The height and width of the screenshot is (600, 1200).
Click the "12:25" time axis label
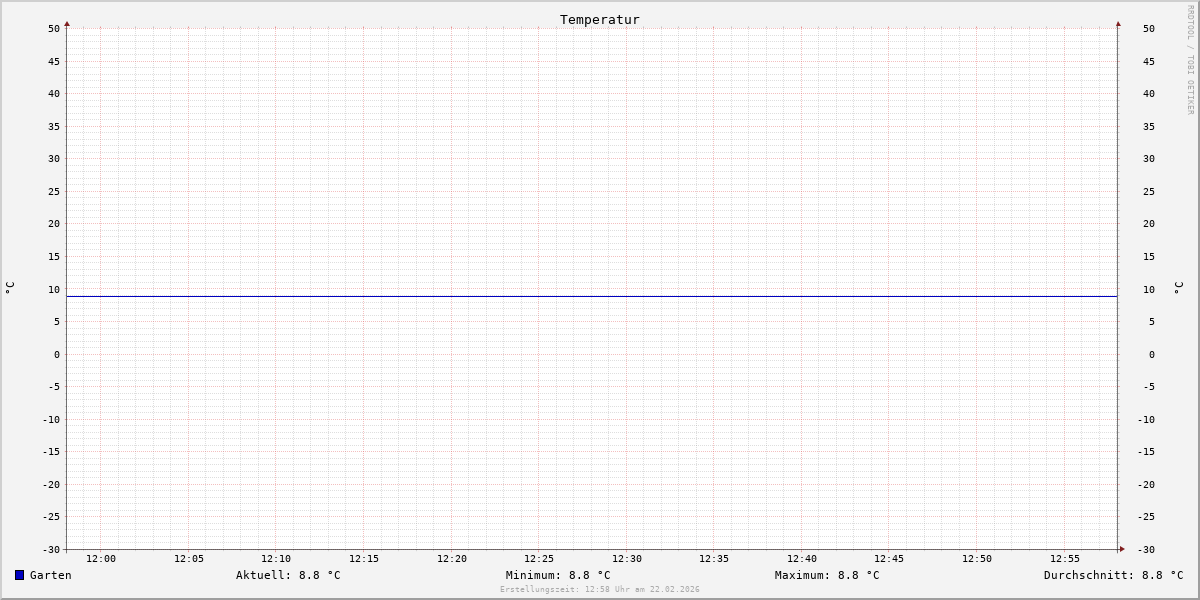point(539,559)
